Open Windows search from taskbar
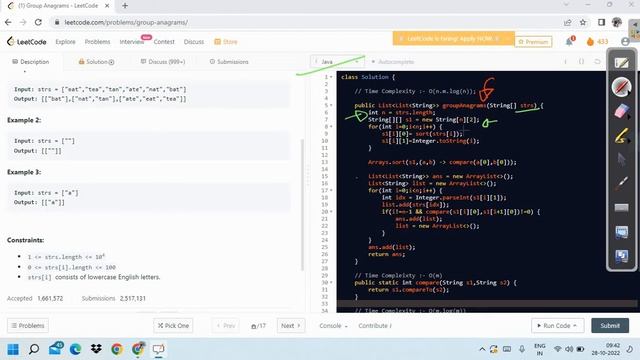 34,349
